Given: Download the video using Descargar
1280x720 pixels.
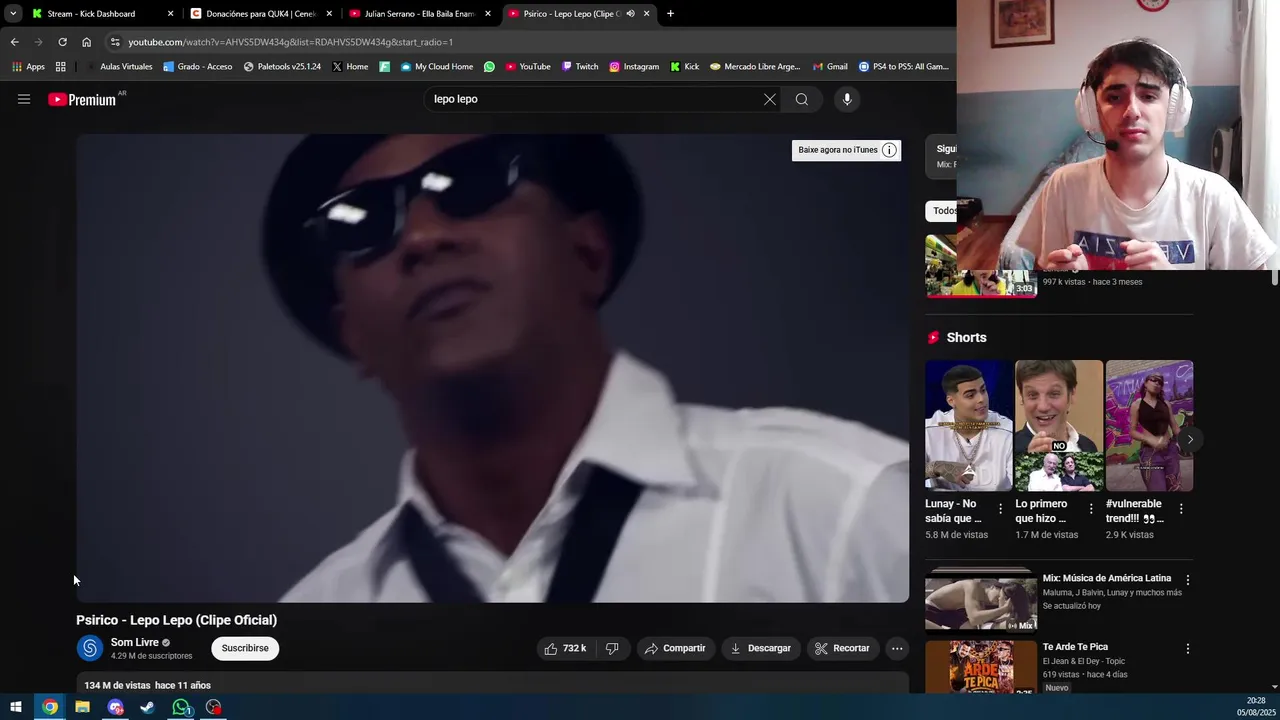Looking at the screenshot, I should [x=761, y=648].
